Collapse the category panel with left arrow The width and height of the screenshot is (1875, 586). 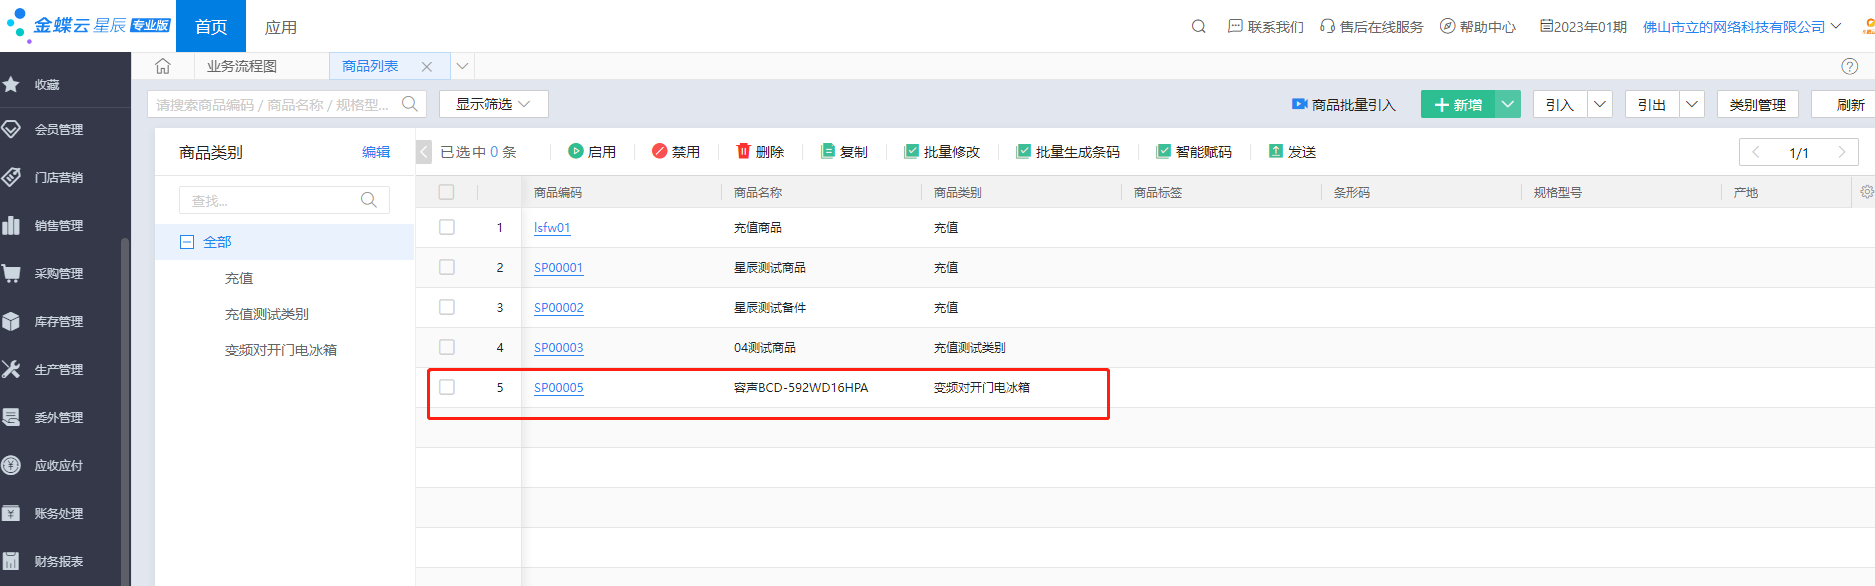(x=424, y=152)
